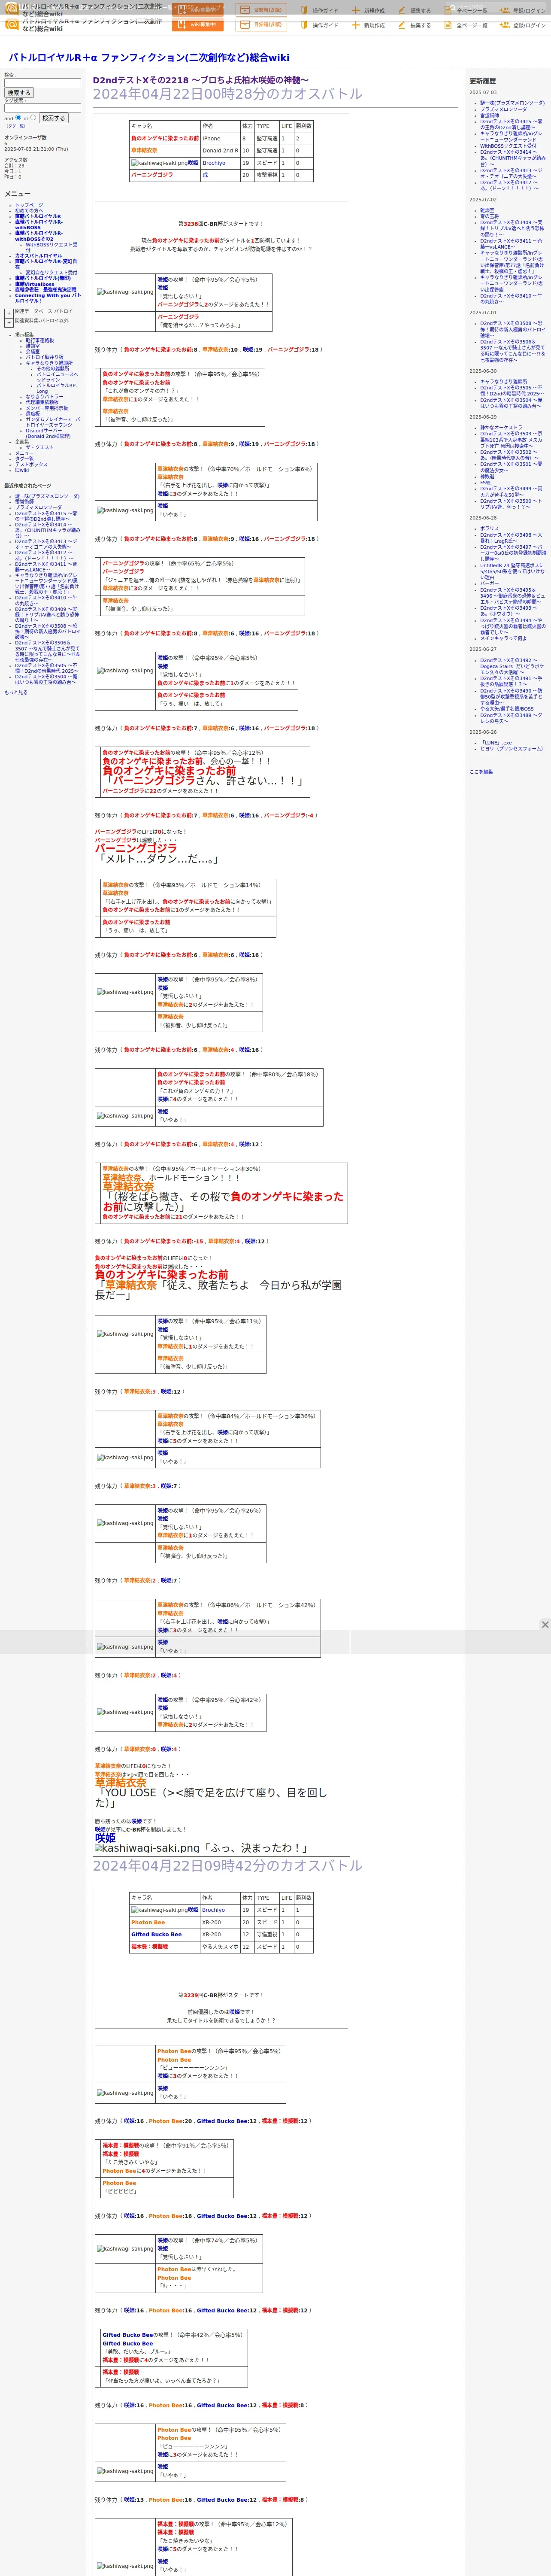
Task: Click オンラインユーザ数 label in sidebar
Action: click(x=25, y=137)
